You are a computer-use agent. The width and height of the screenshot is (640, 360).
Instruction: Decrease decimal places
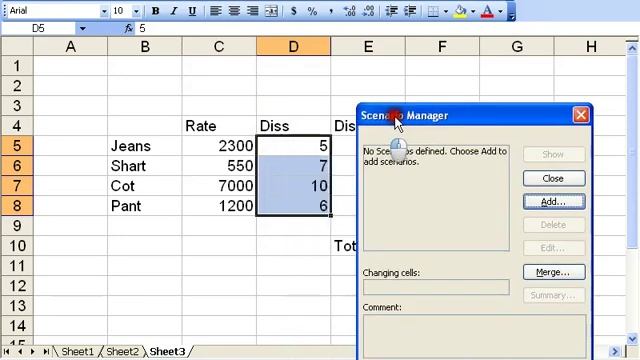tap(368, 11)
